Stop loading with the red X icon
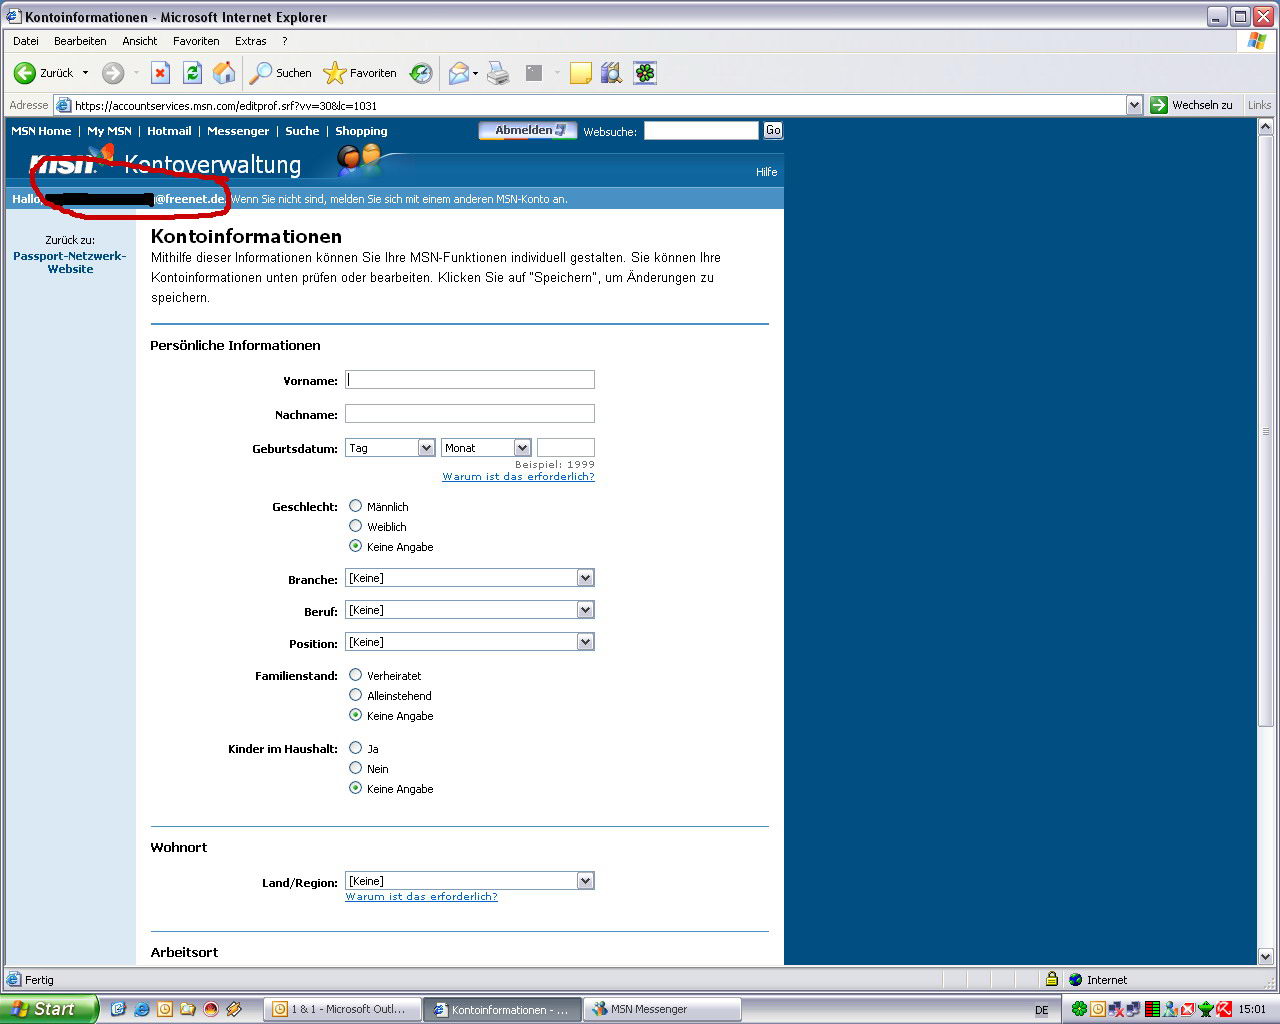The image size is (1280, 1024). click(x=160, y=73)
